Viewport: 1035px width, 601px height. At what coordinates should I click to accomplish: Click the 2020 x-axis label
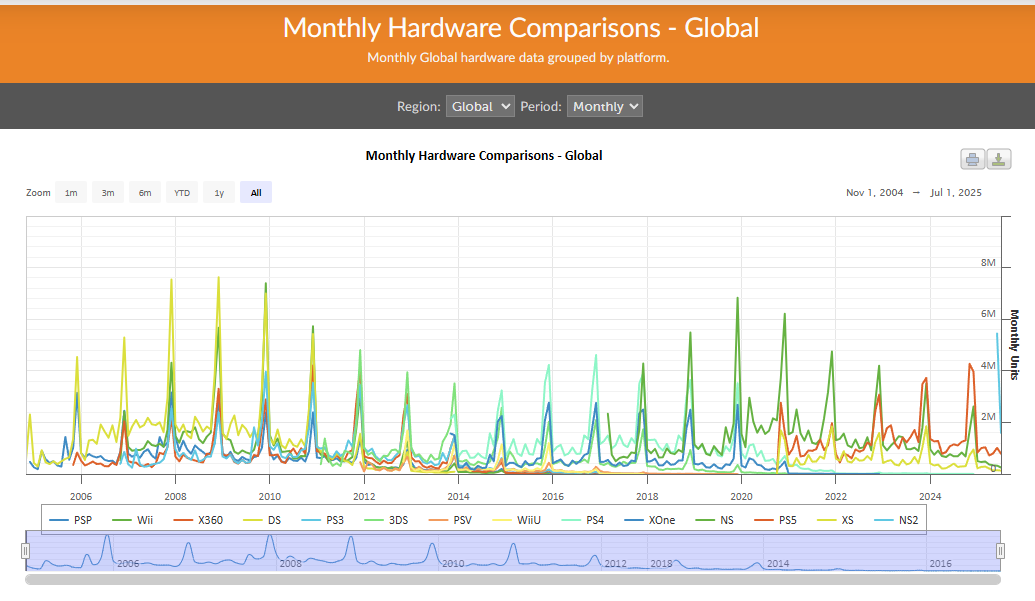click(x=741, y=496)
